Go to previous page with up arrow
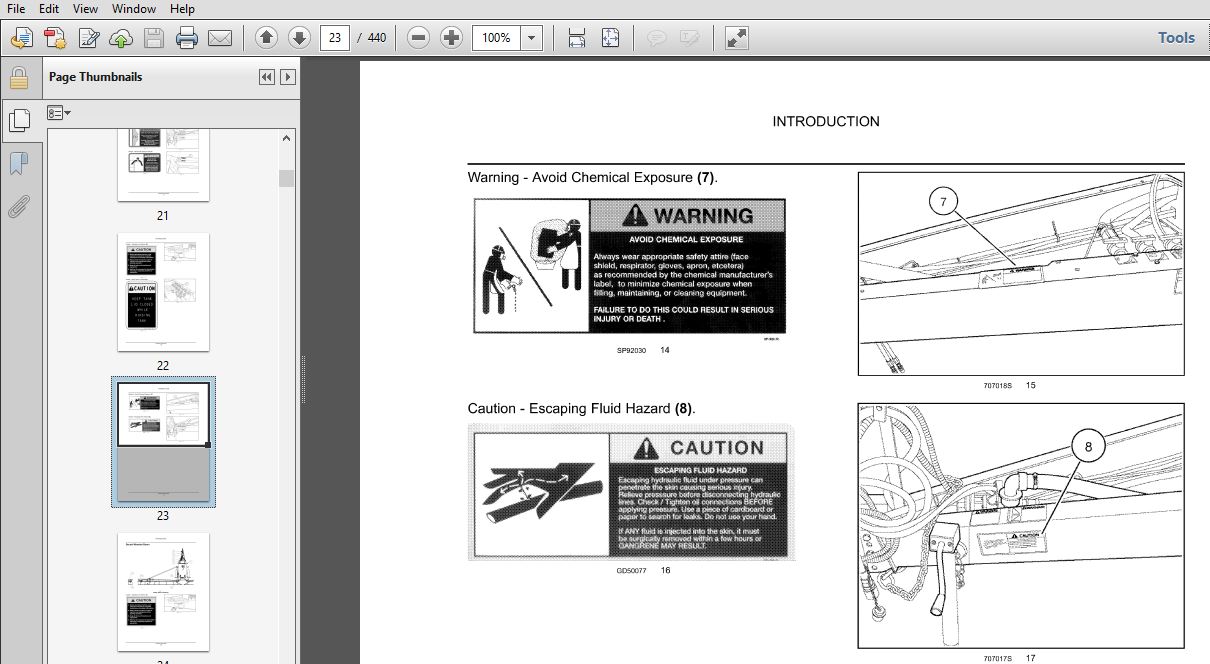1210x664 pixels. pyautogui.click(x=266, y=38)
